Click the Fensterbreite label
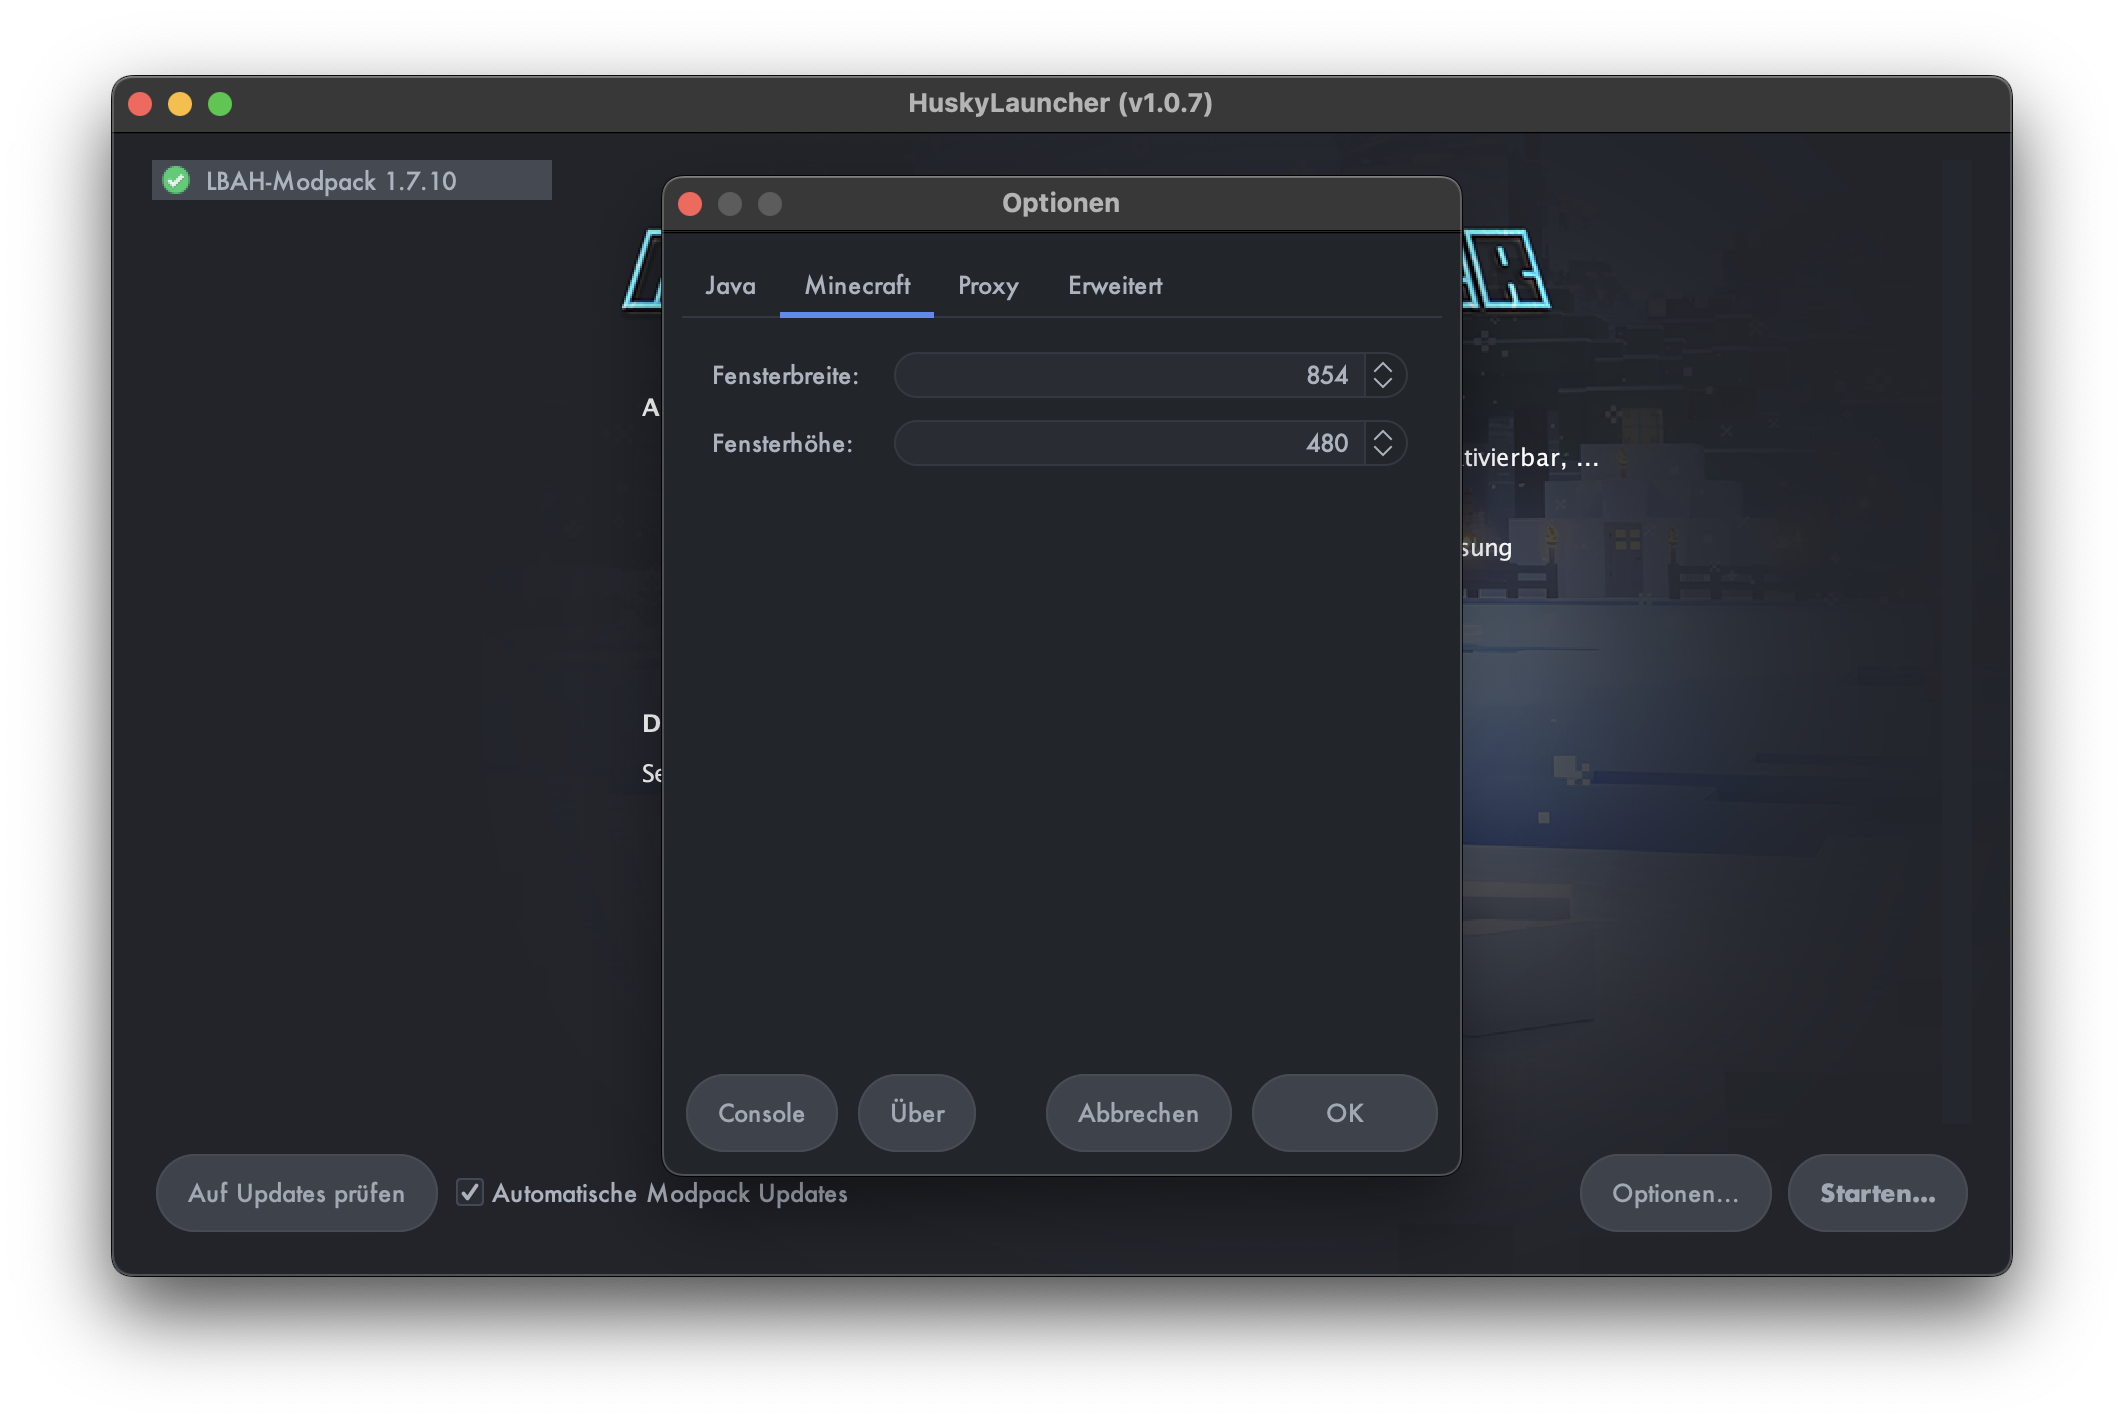This screenshot has width=2124, height=1424. click(x=785, y=375)
